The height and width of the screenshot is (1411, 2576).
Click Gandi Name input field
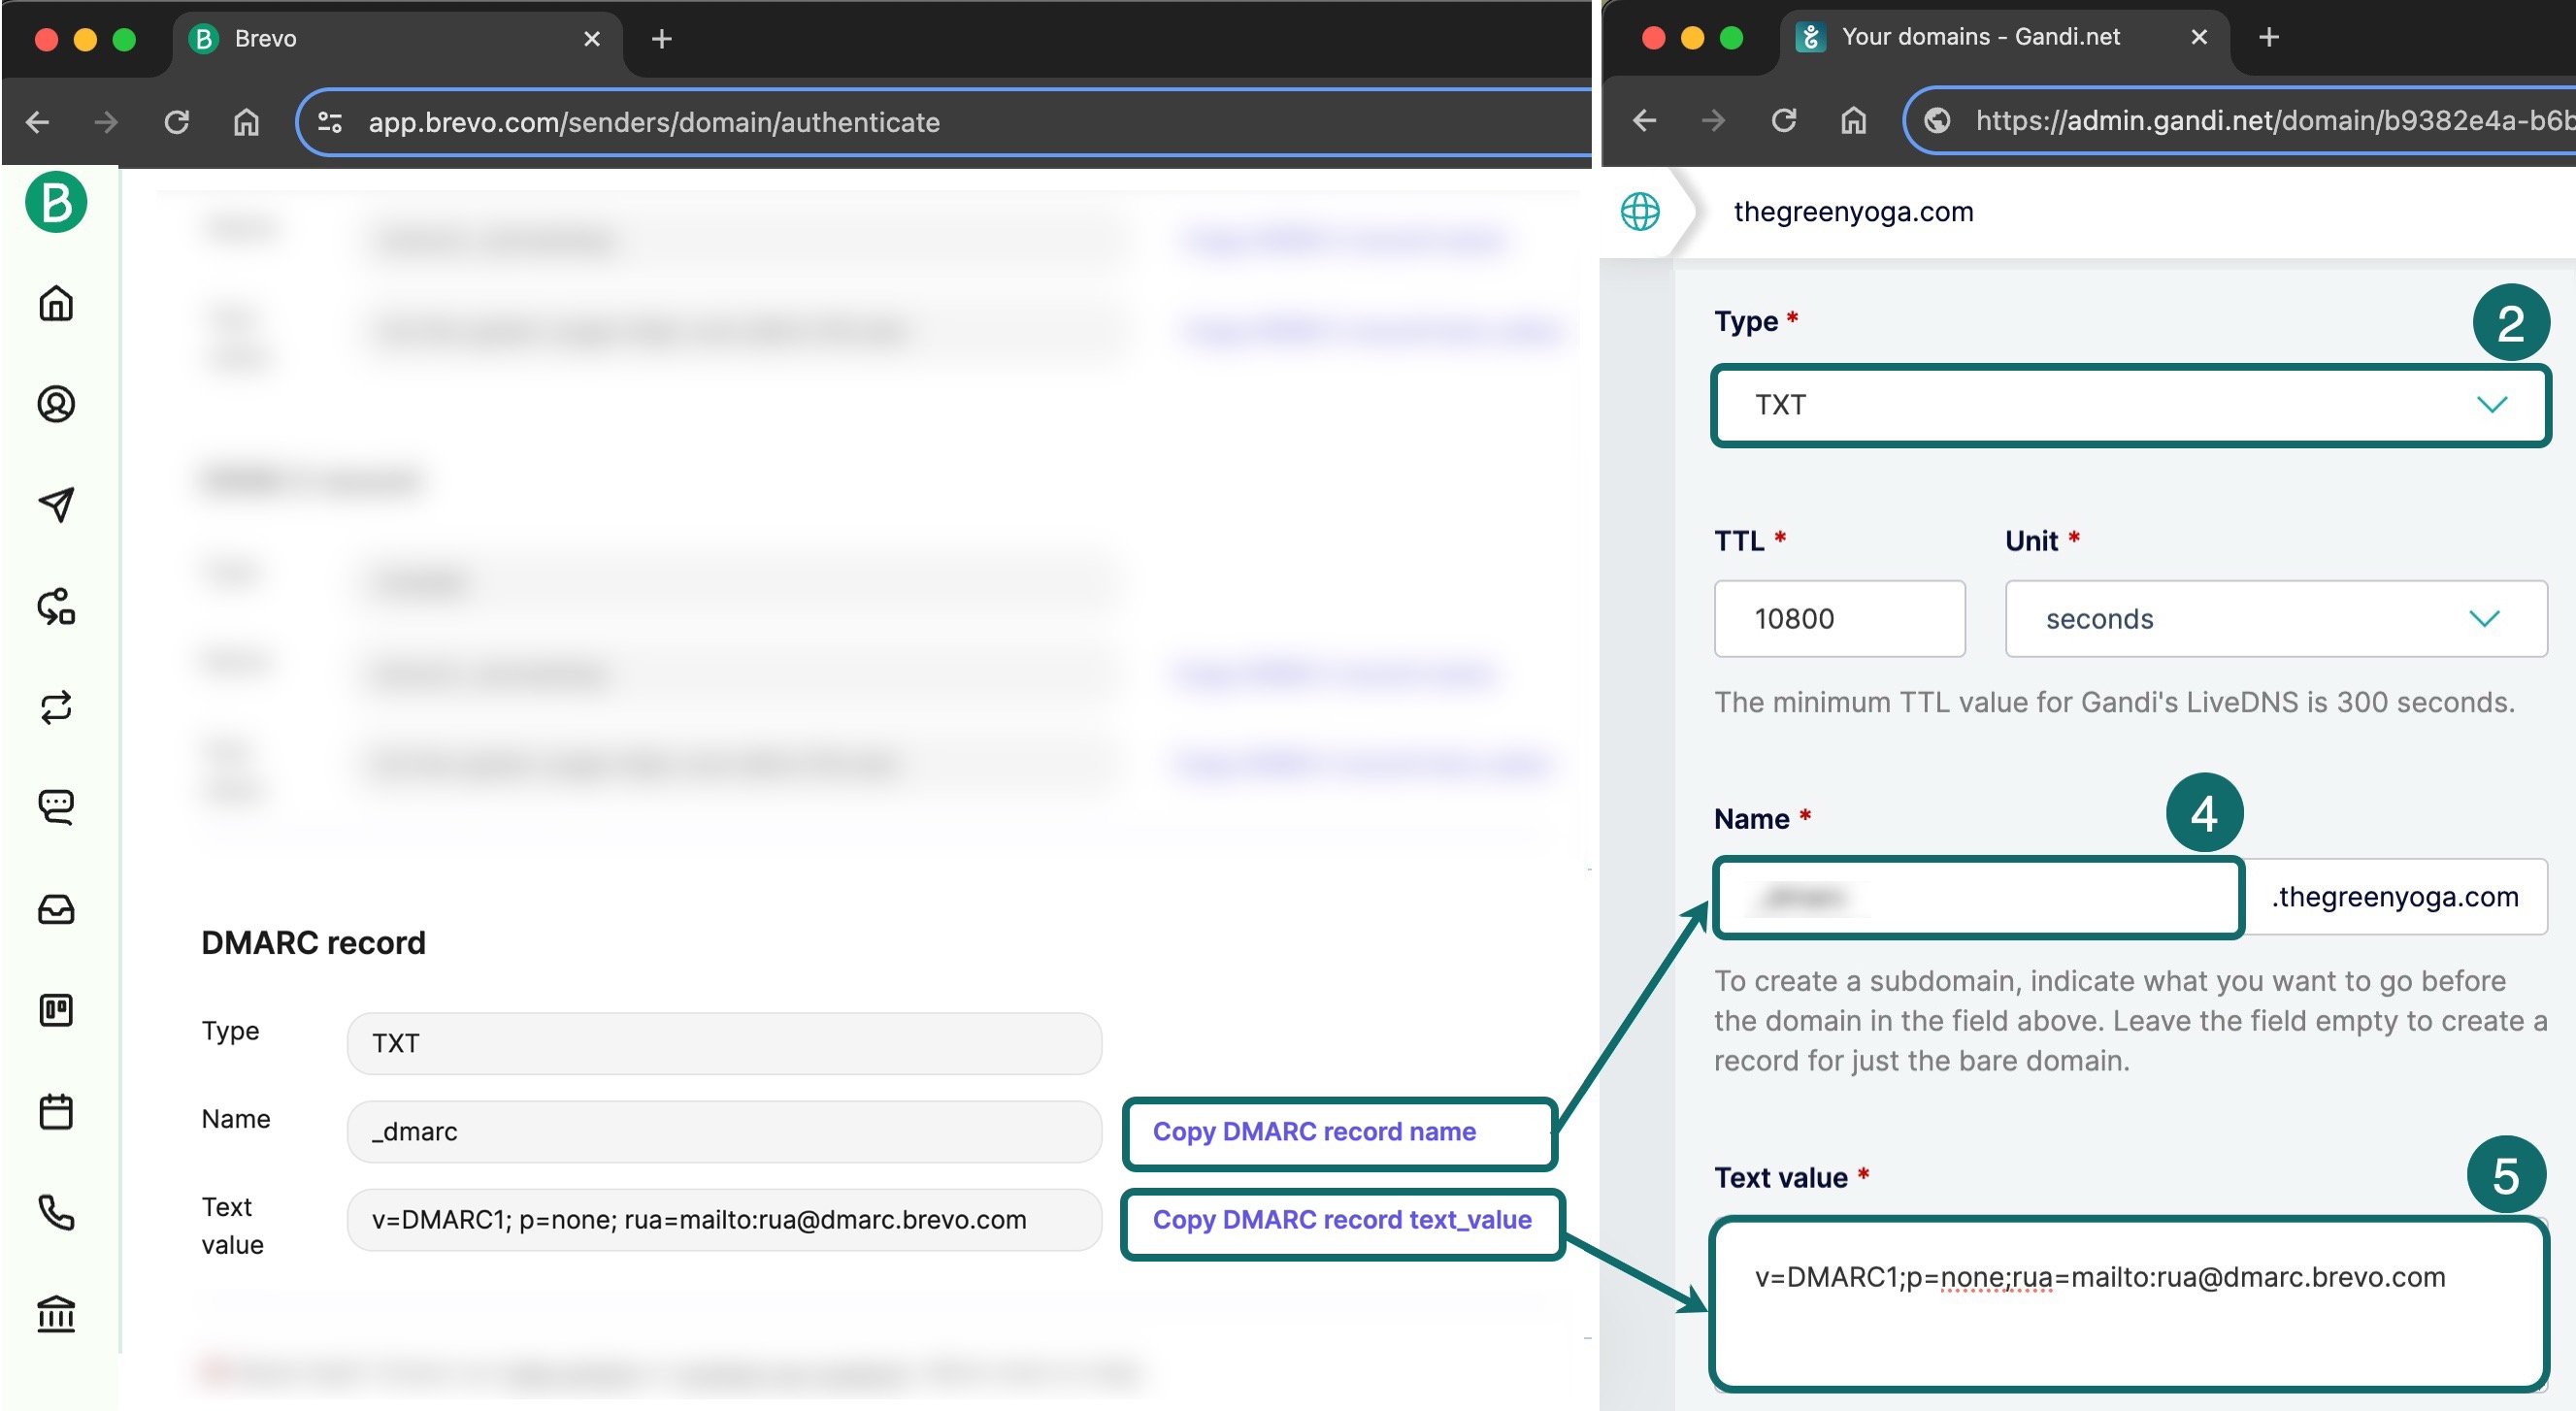point(1977,897)
